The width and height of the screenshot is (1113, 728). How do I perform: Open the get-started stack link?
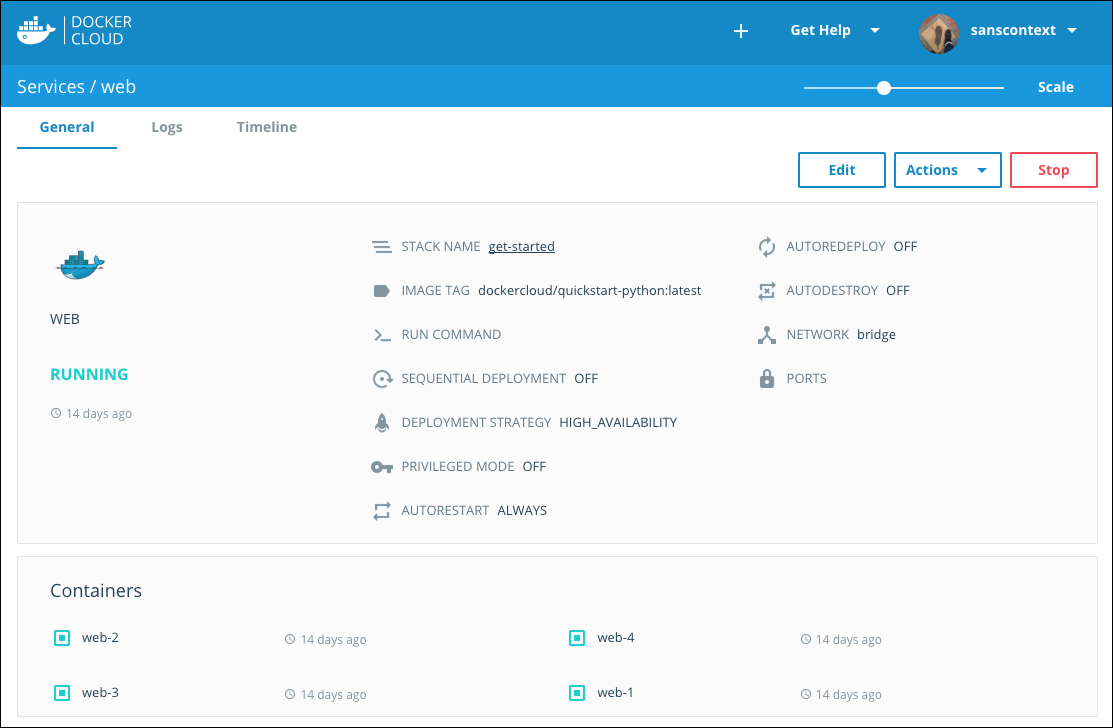click(x=521, y=247)
